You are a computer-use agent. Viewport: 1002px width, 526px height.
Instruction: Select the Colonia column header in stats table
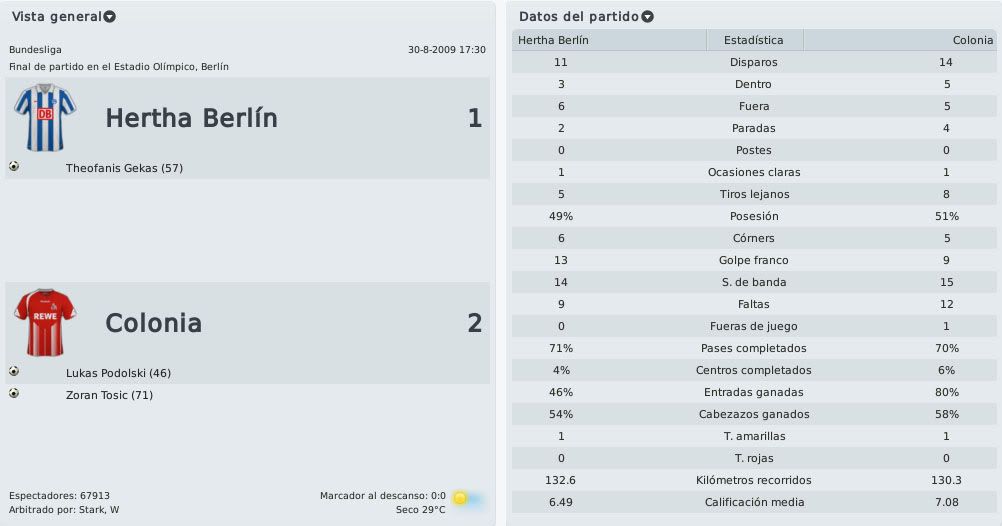[900, 40]
